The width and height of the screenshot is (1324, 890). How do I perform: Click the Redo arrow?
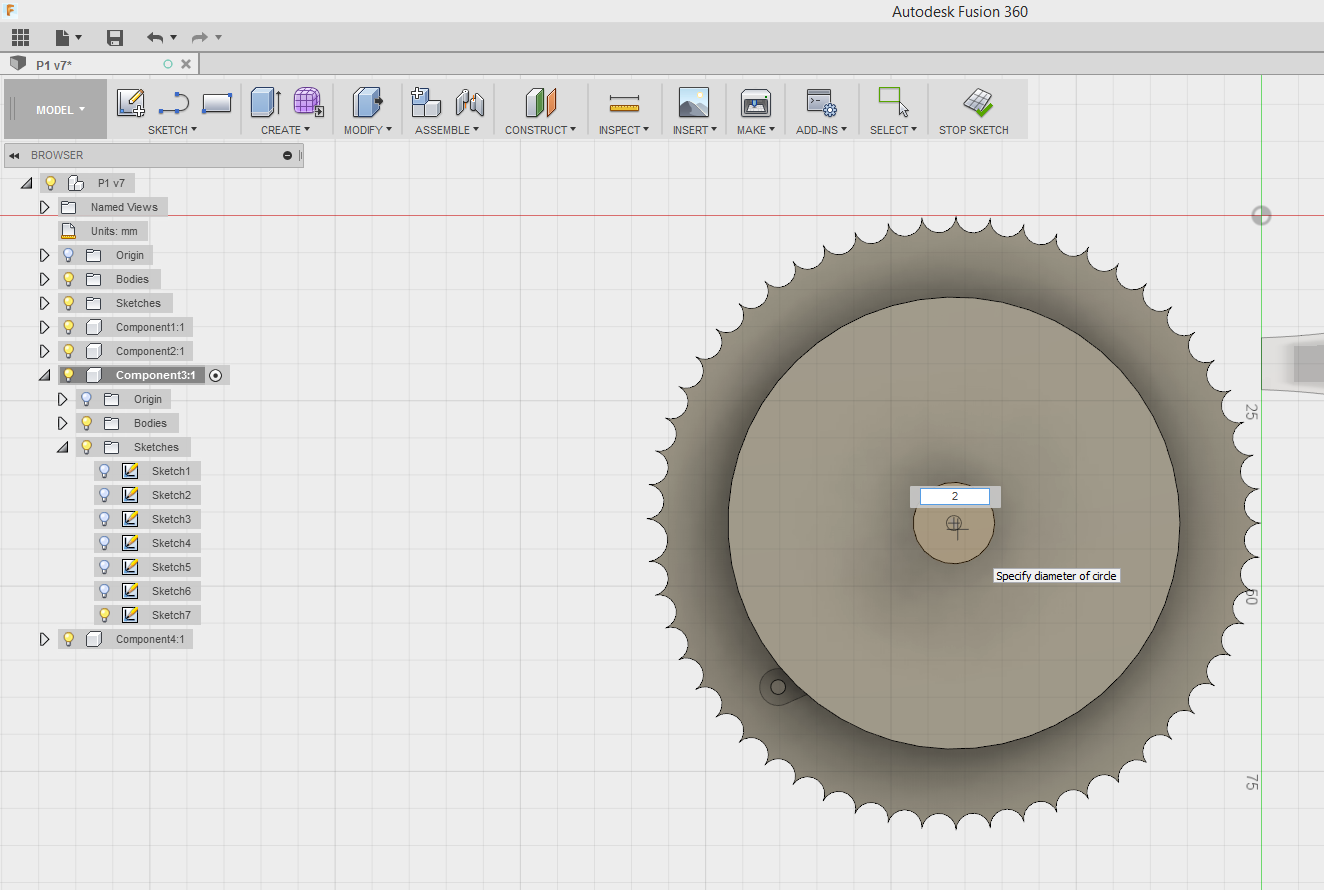(200, 38)
